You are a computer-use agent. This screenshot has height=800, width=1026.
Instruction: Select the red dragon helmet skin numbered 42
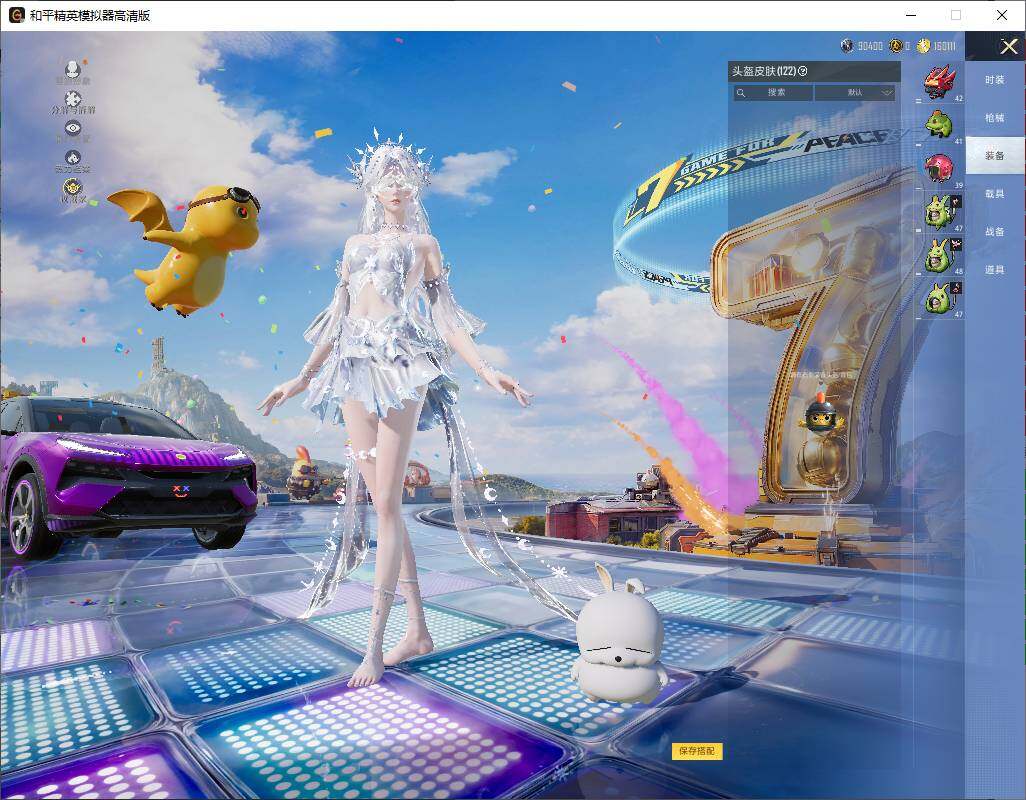tap(941, 82)
